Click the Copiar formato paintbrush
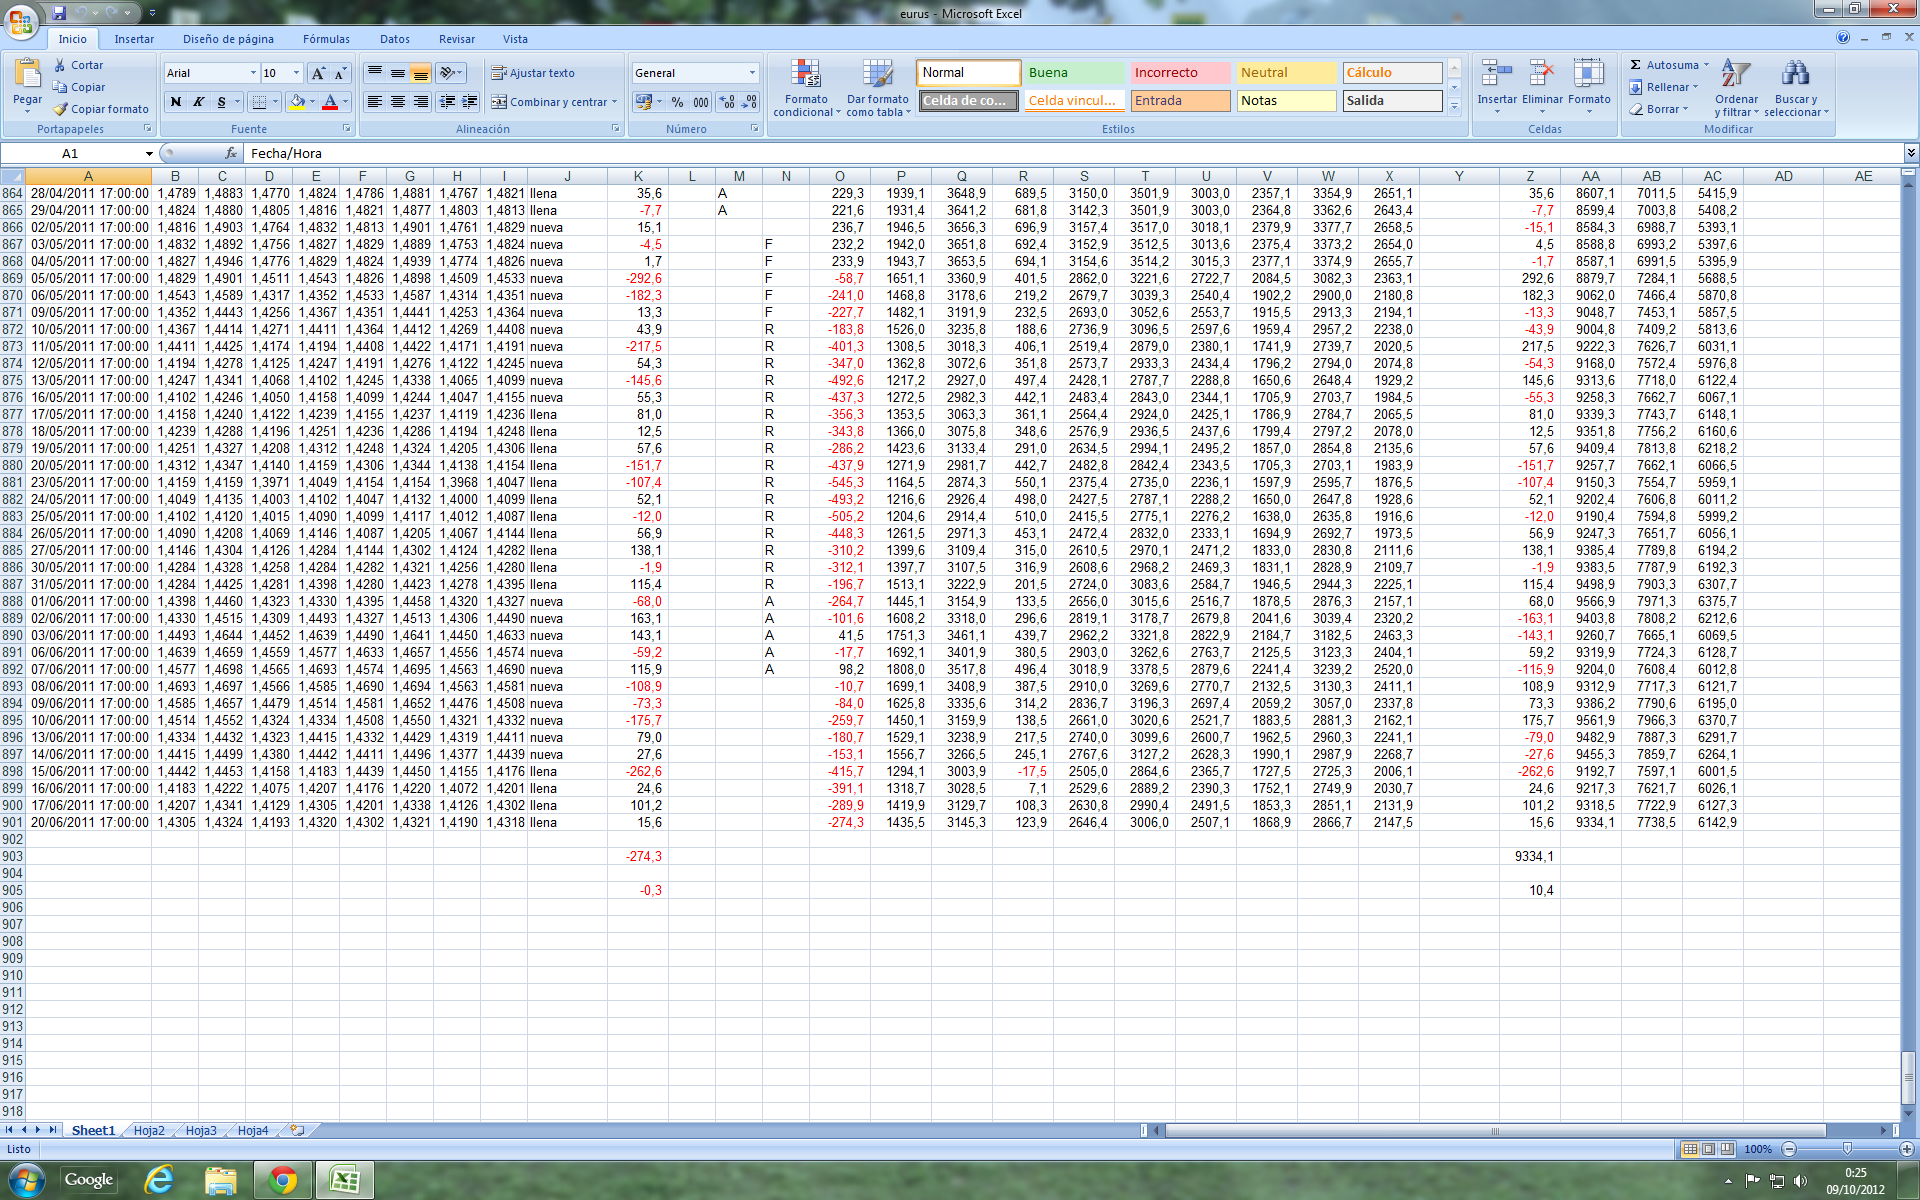 [x=62, y=109]
